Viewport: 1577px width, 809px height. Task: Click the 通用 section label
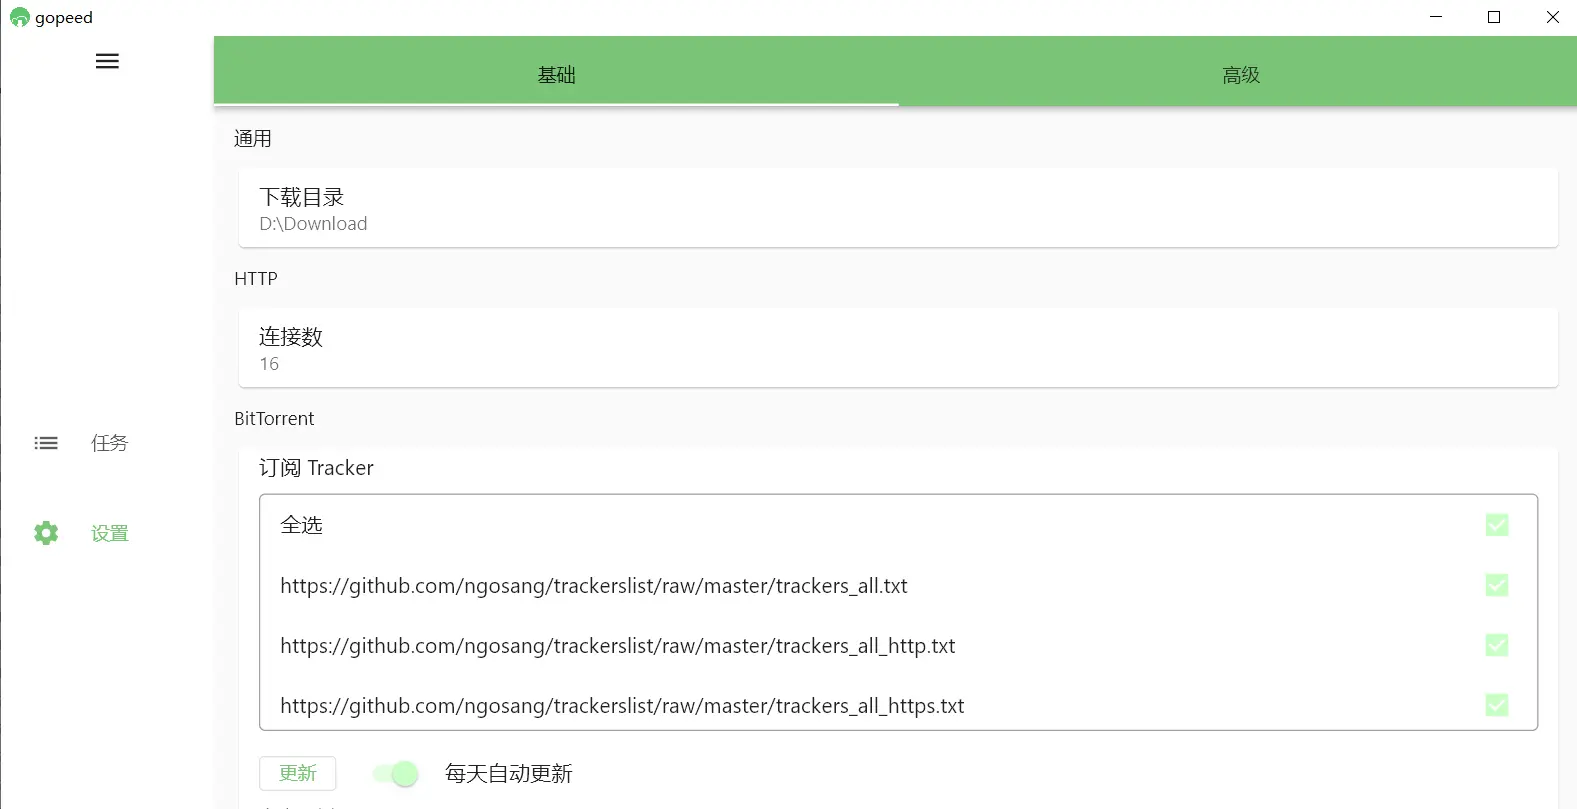[253, 138]
